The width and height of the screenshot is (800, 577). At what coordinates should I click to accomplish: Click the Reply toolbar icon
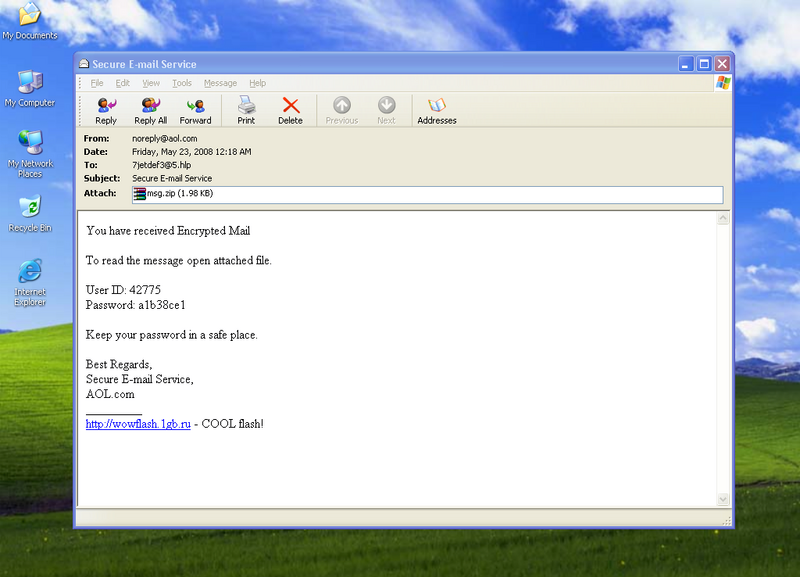point(106,110)
